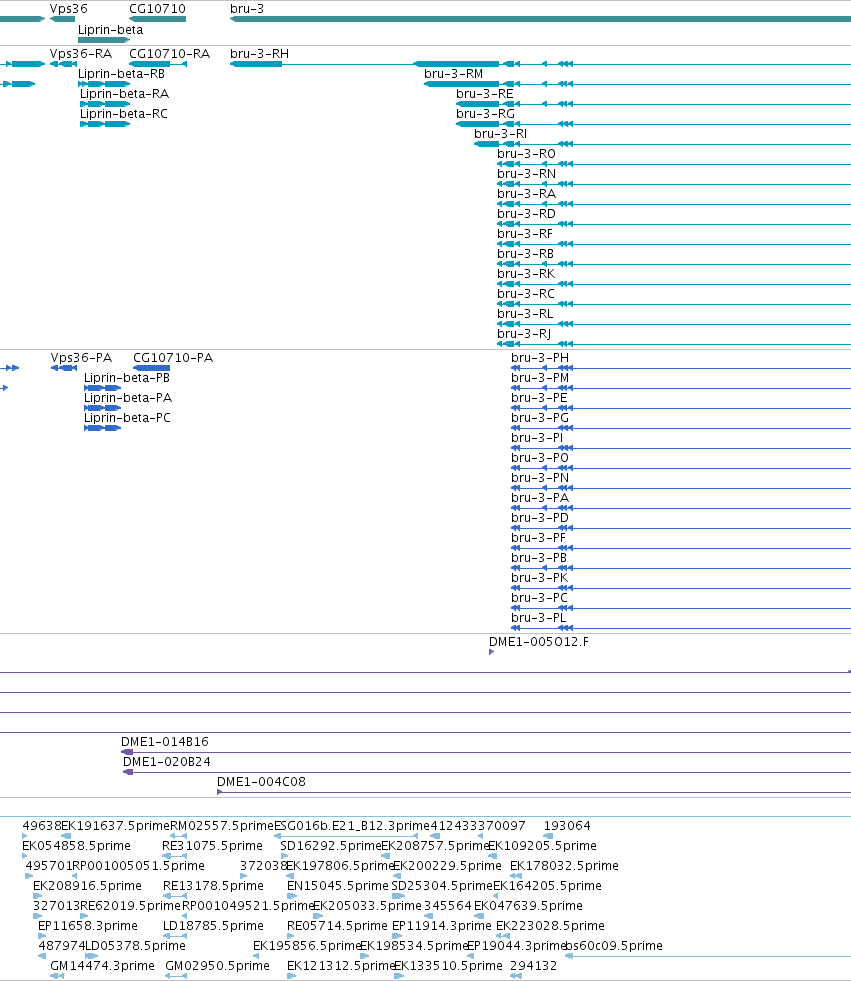Click the 294132 EST label
Screen dimensions: 851x981
click(534, 966)
